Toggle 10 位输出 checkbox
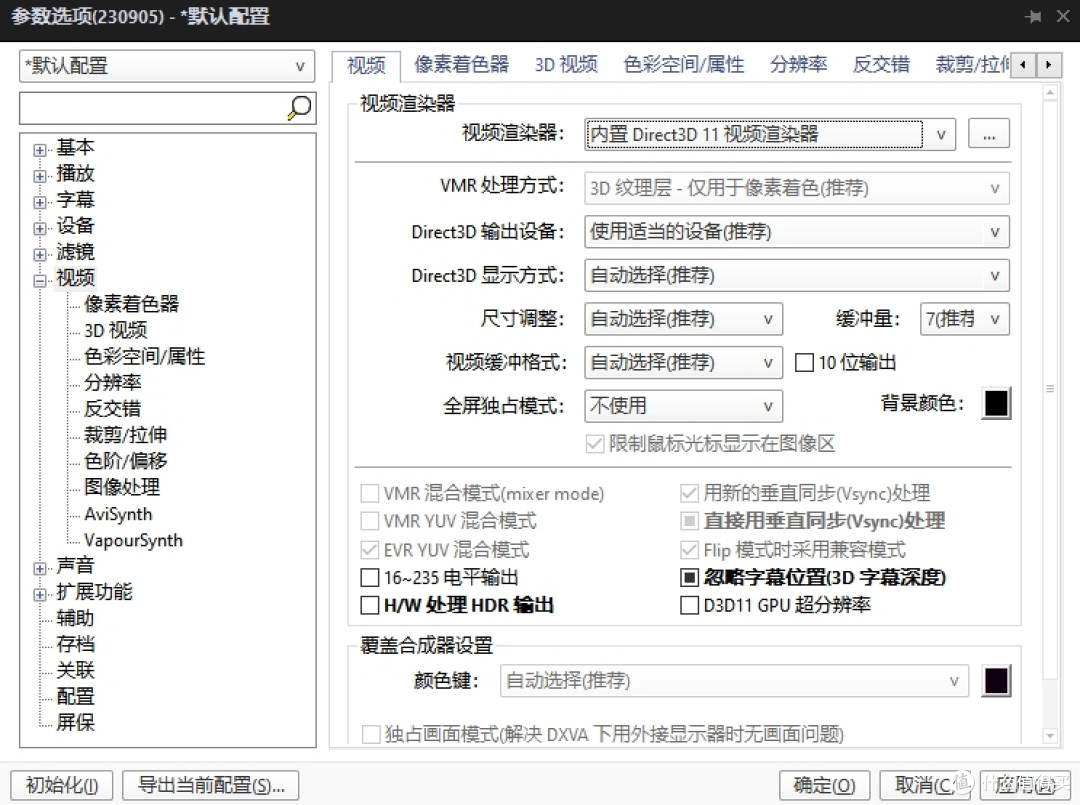 804,362
